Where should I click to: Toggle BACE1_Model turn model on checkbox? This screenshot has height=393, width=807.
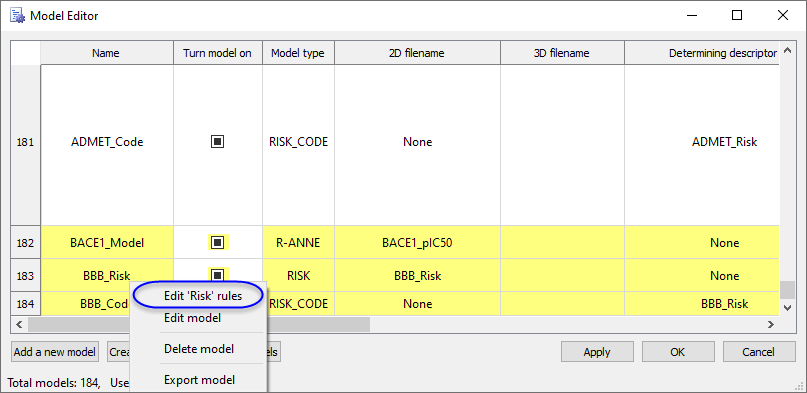click(218, 242)
